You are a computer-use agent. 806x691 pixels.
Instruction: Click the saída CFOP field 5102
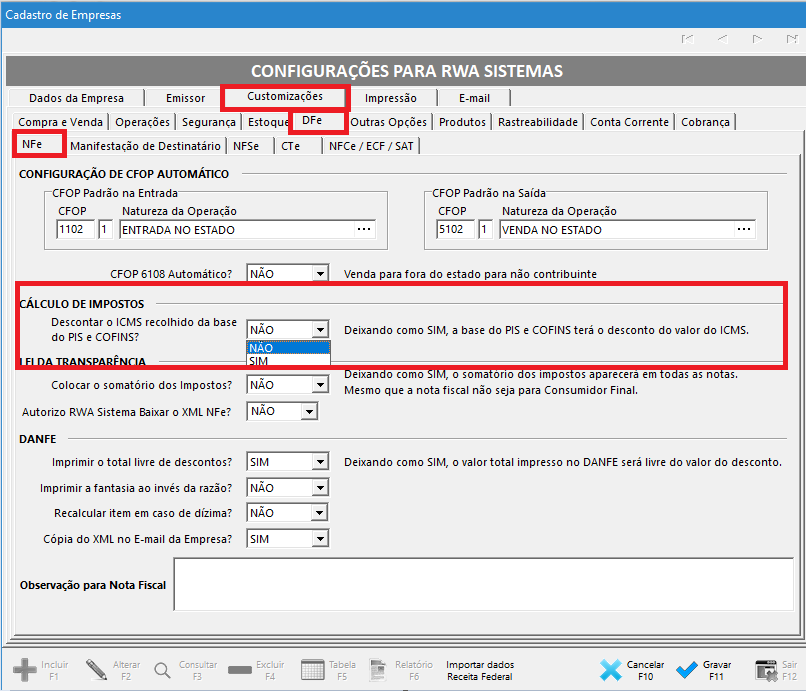click(455, 229)
